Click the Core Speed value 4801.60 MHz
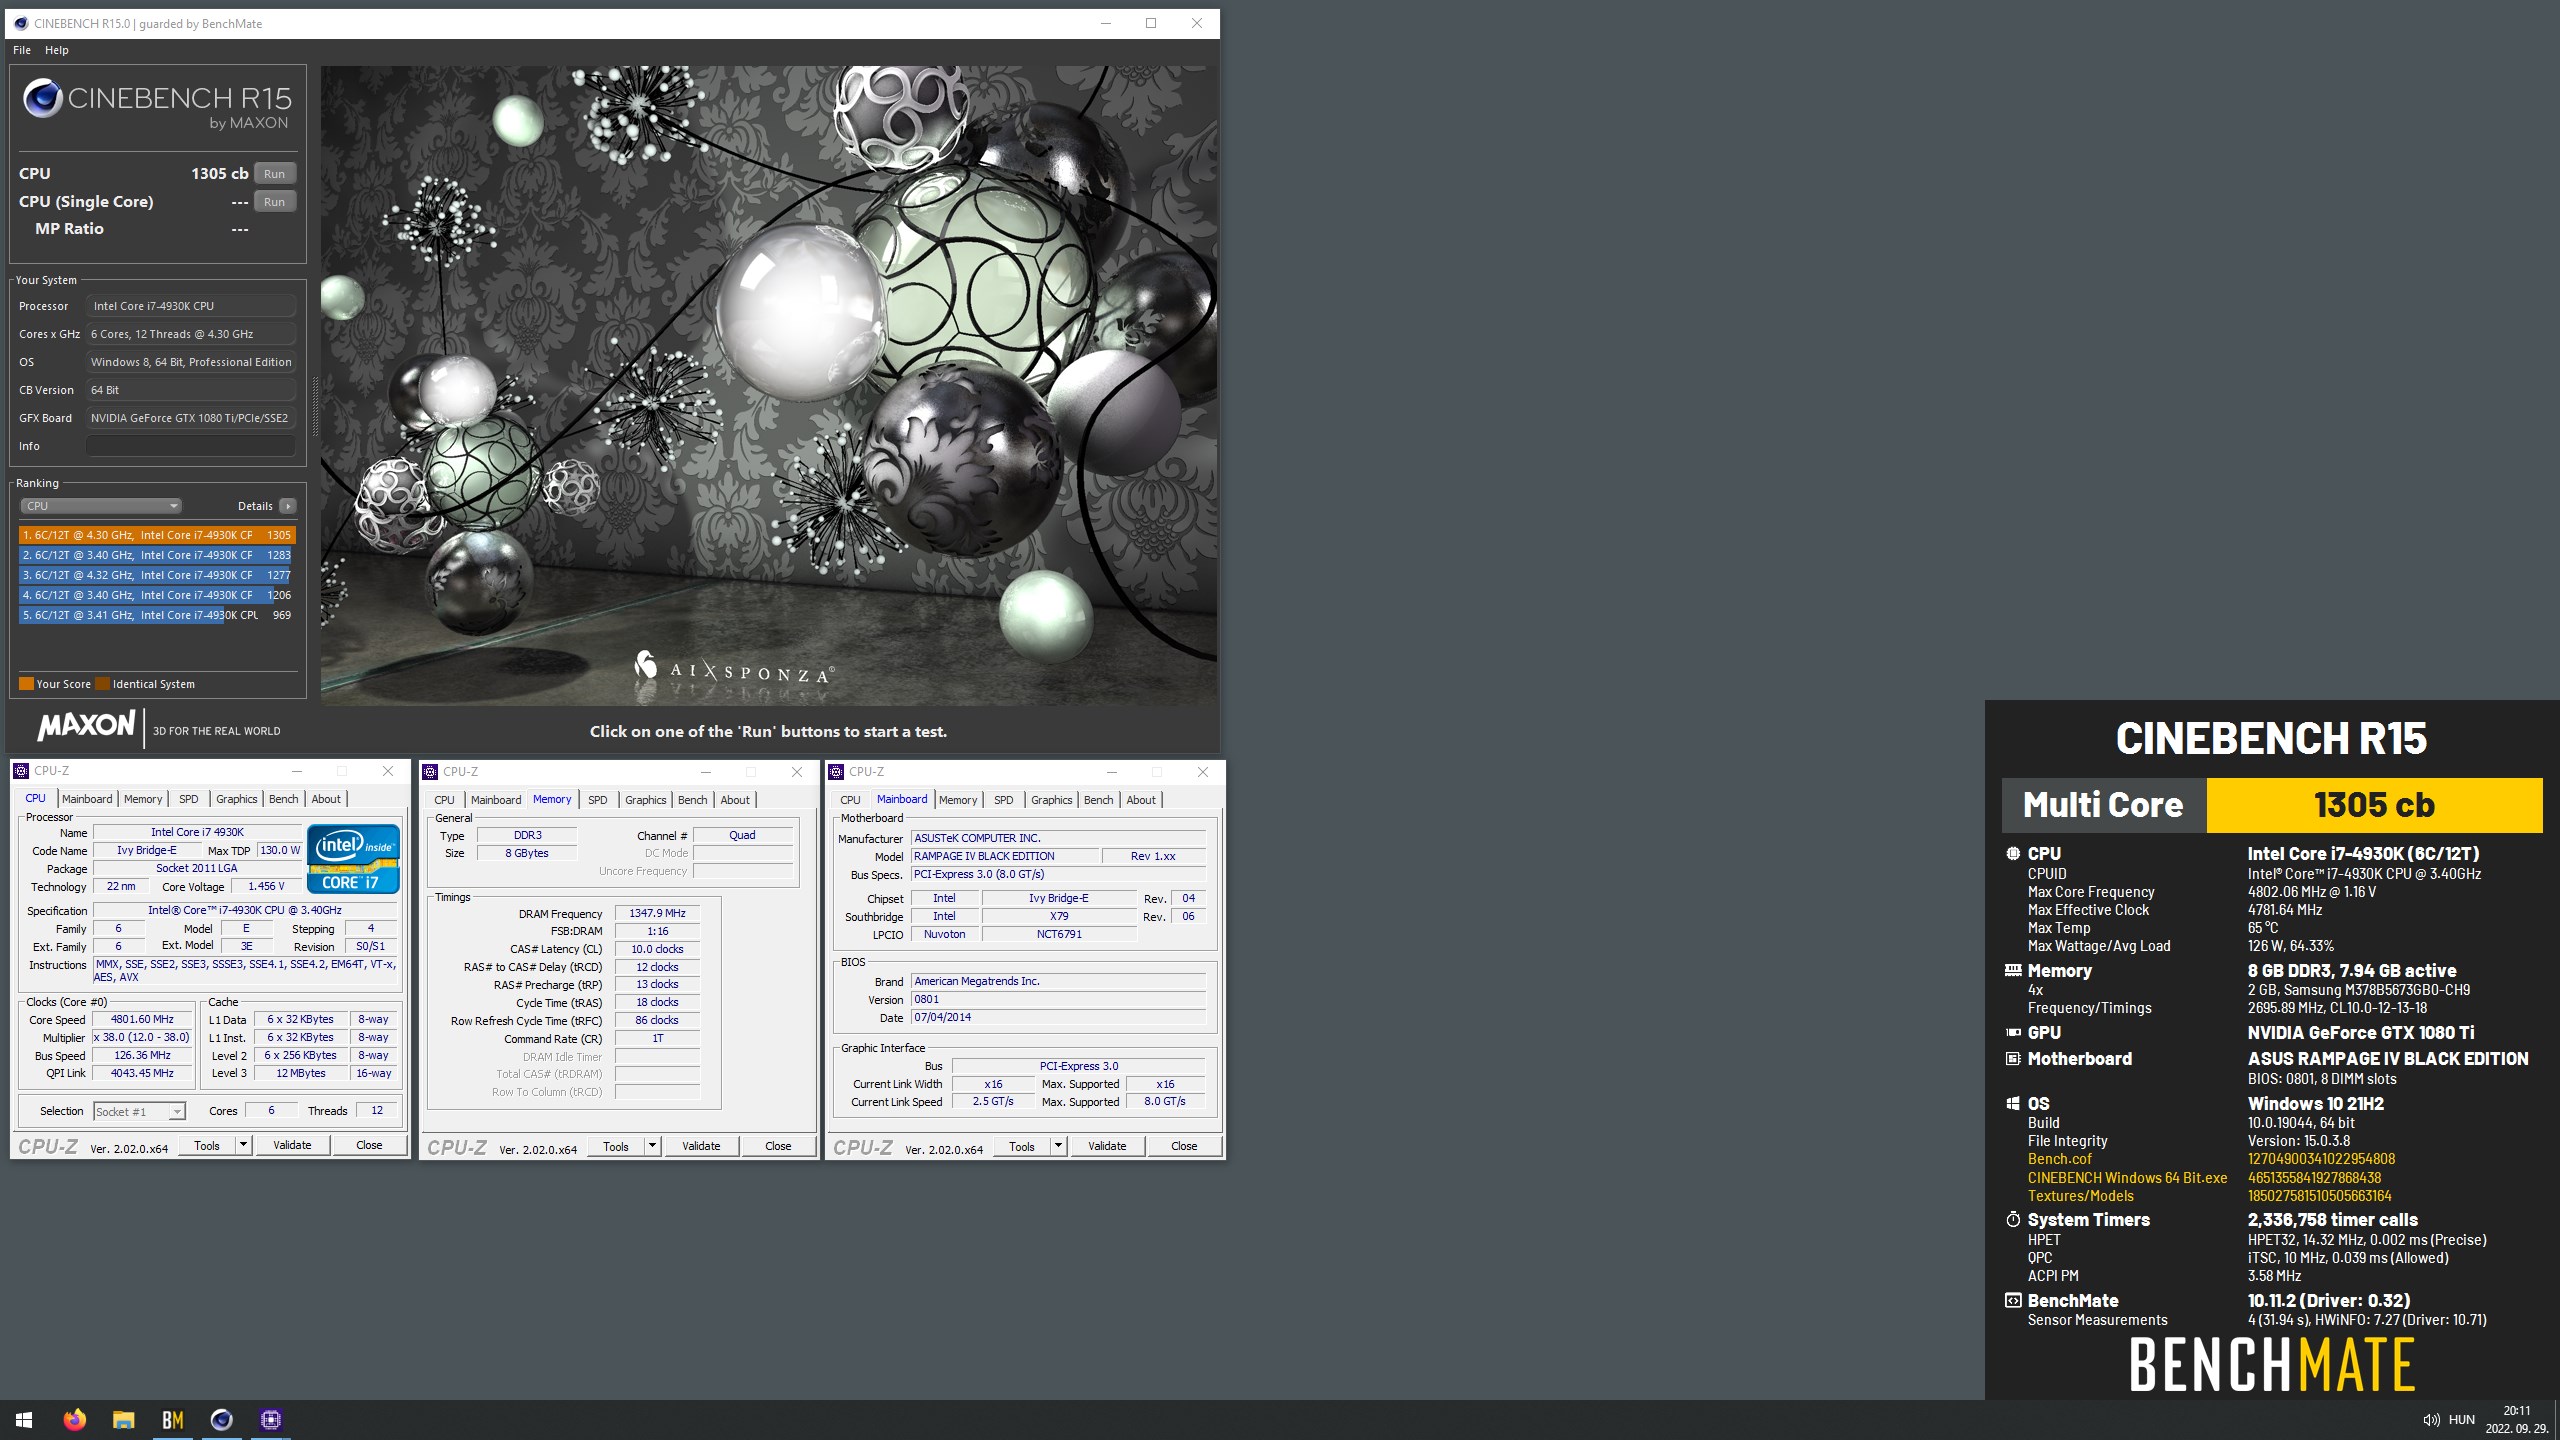The image size is (2560, 1440). 143,1020
